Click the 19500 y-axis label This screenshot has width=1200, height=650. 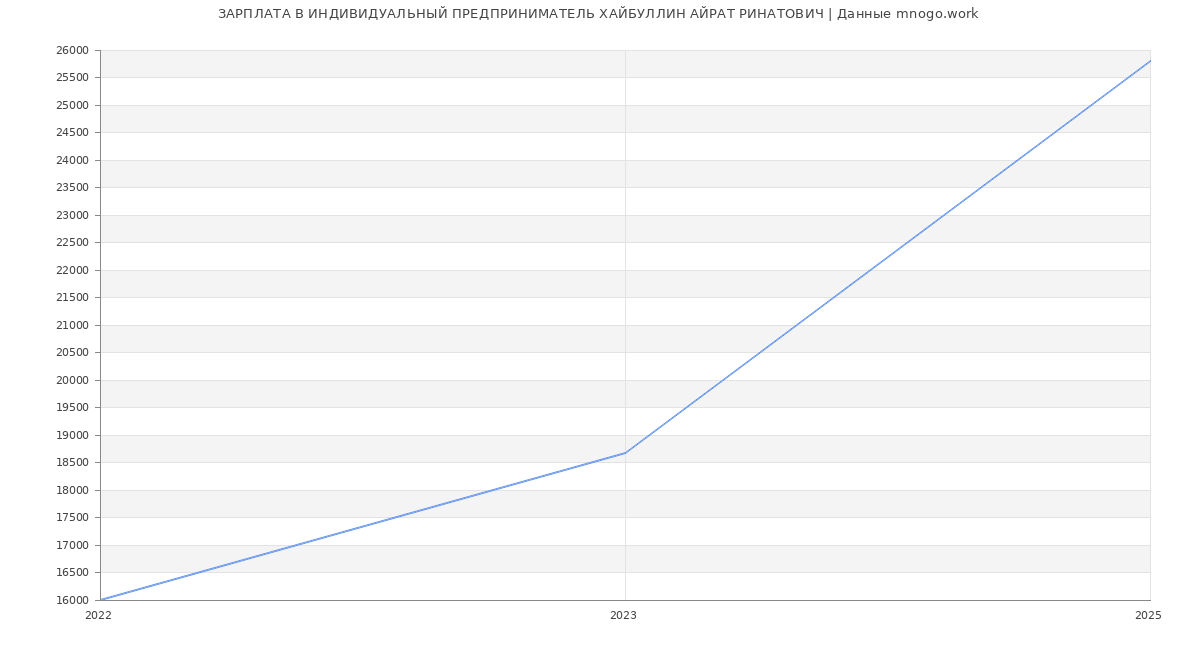coord(72,408)
